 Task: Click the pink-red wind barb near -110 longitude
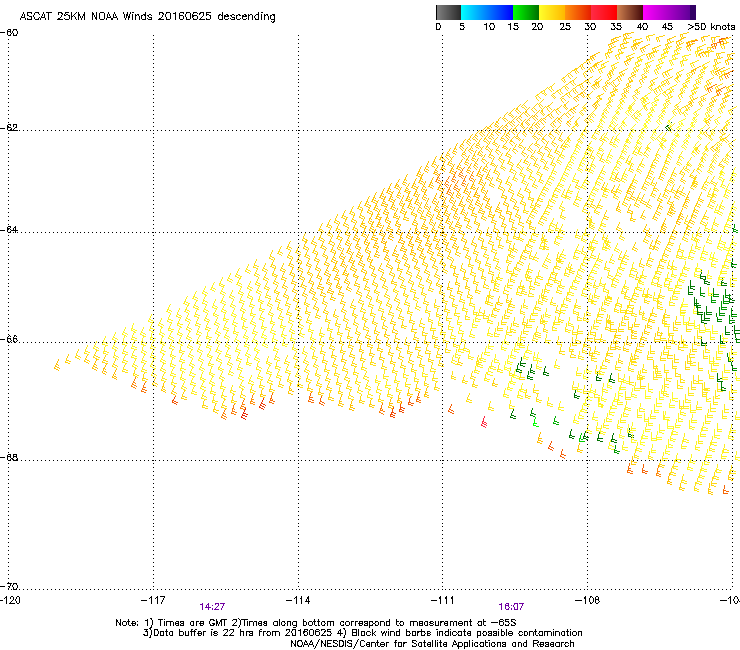(484, 422)
